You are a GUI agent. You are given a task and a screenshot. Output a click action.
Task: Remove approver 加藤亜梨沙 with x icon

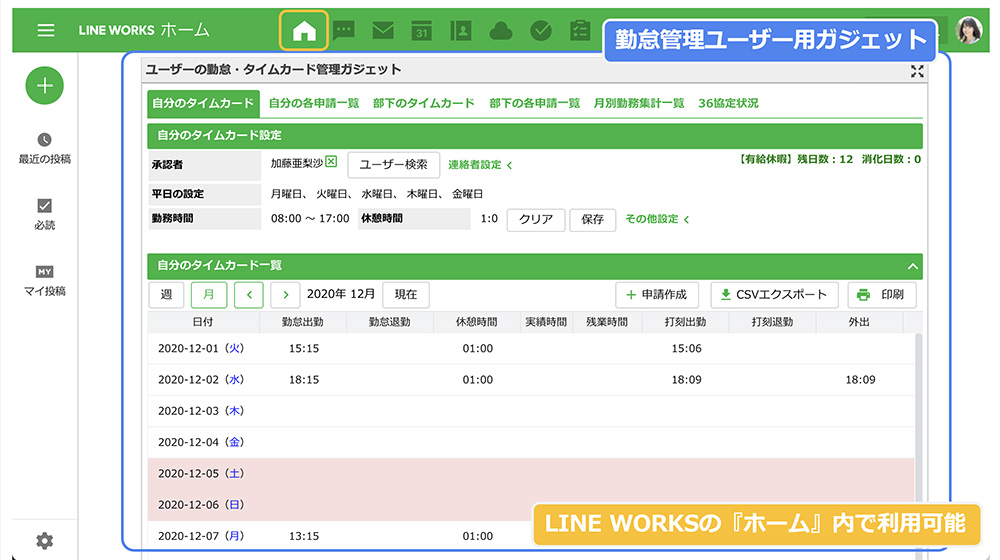(x=331, y=161)
